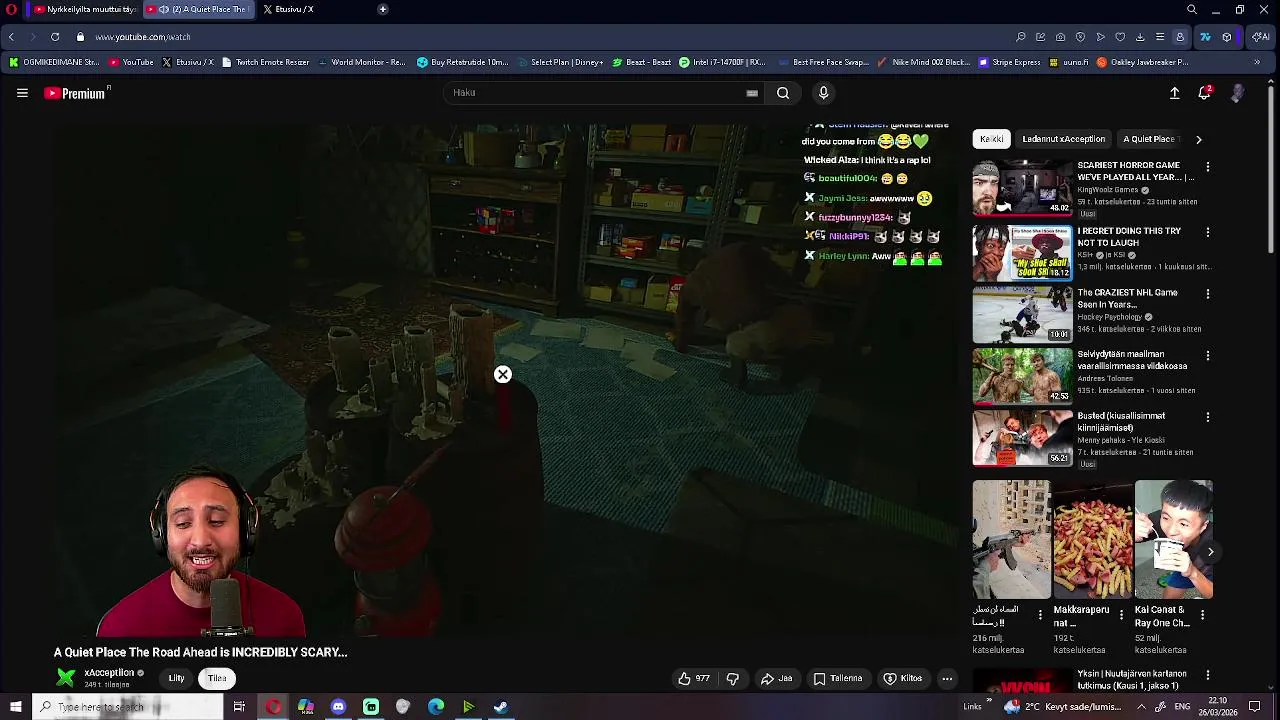The image size is (1280, 720).
Task: Open Kiitos thanks button
Action: coord(903,678)
